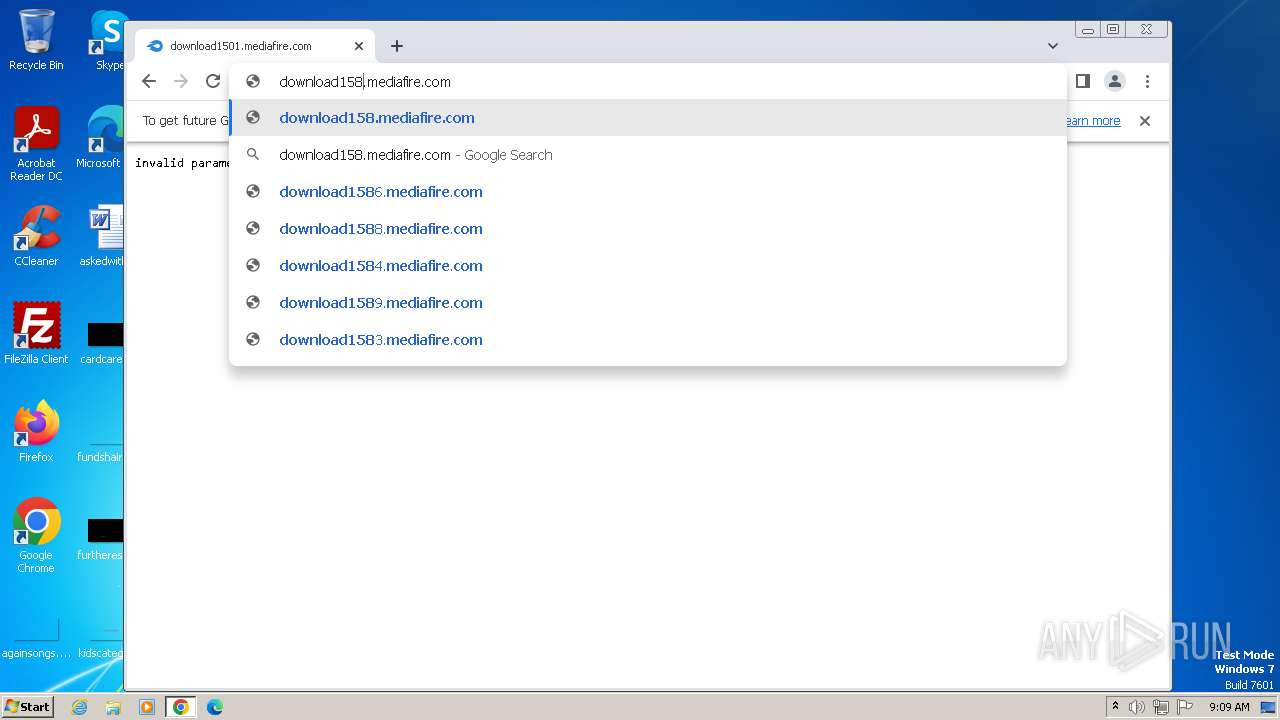Viewport: 1280px width, 720px height.
Task: Open Microsoft Edge desktop shortcut
Action: (x=100, y=138)
